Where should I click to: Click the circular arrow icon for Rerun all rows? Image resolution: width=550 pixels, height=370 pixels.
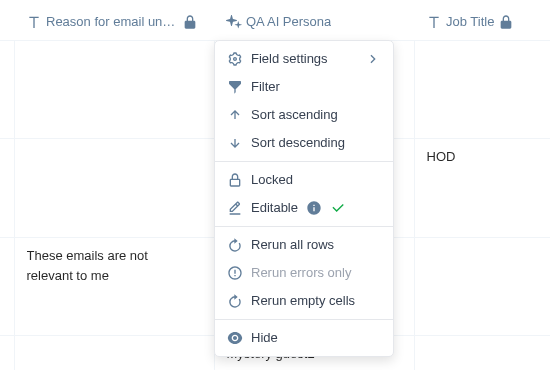coord(235,245)
